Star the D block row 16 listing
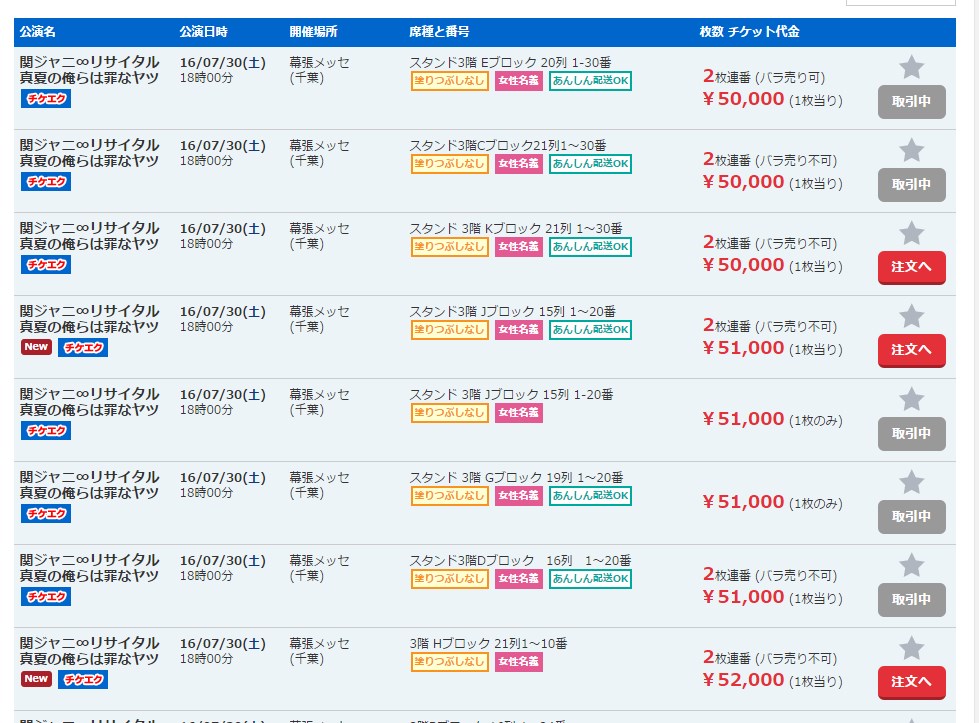The image size is (979, 723). [912, 566]
